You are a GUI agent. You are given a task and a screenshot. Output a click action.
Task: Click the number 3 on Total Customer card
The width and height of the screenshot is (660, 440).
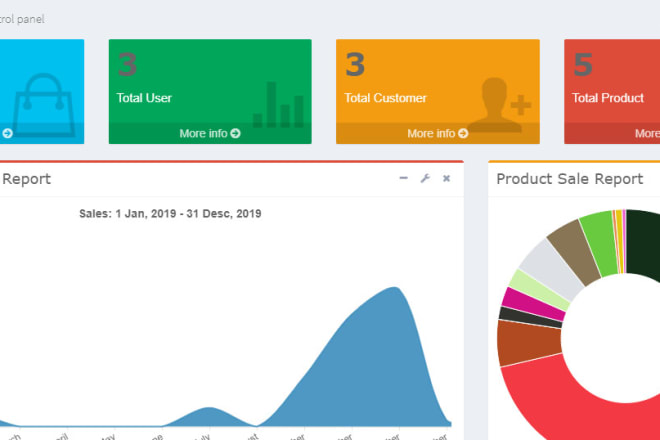pyautogui.click(x=355, y=64)
